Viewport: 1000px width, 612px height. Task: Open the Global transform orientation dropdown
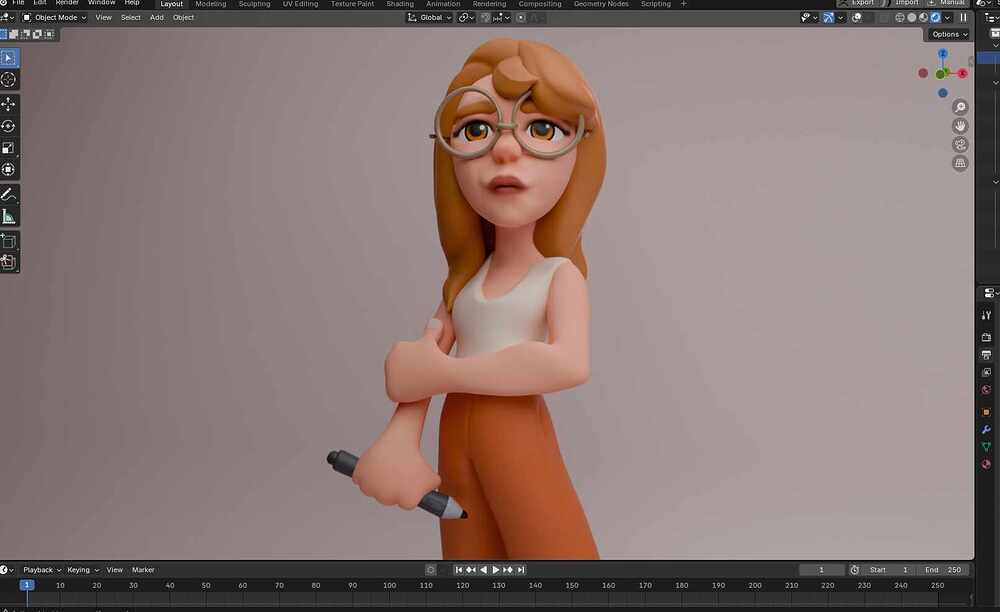click(x=429, y=18)
